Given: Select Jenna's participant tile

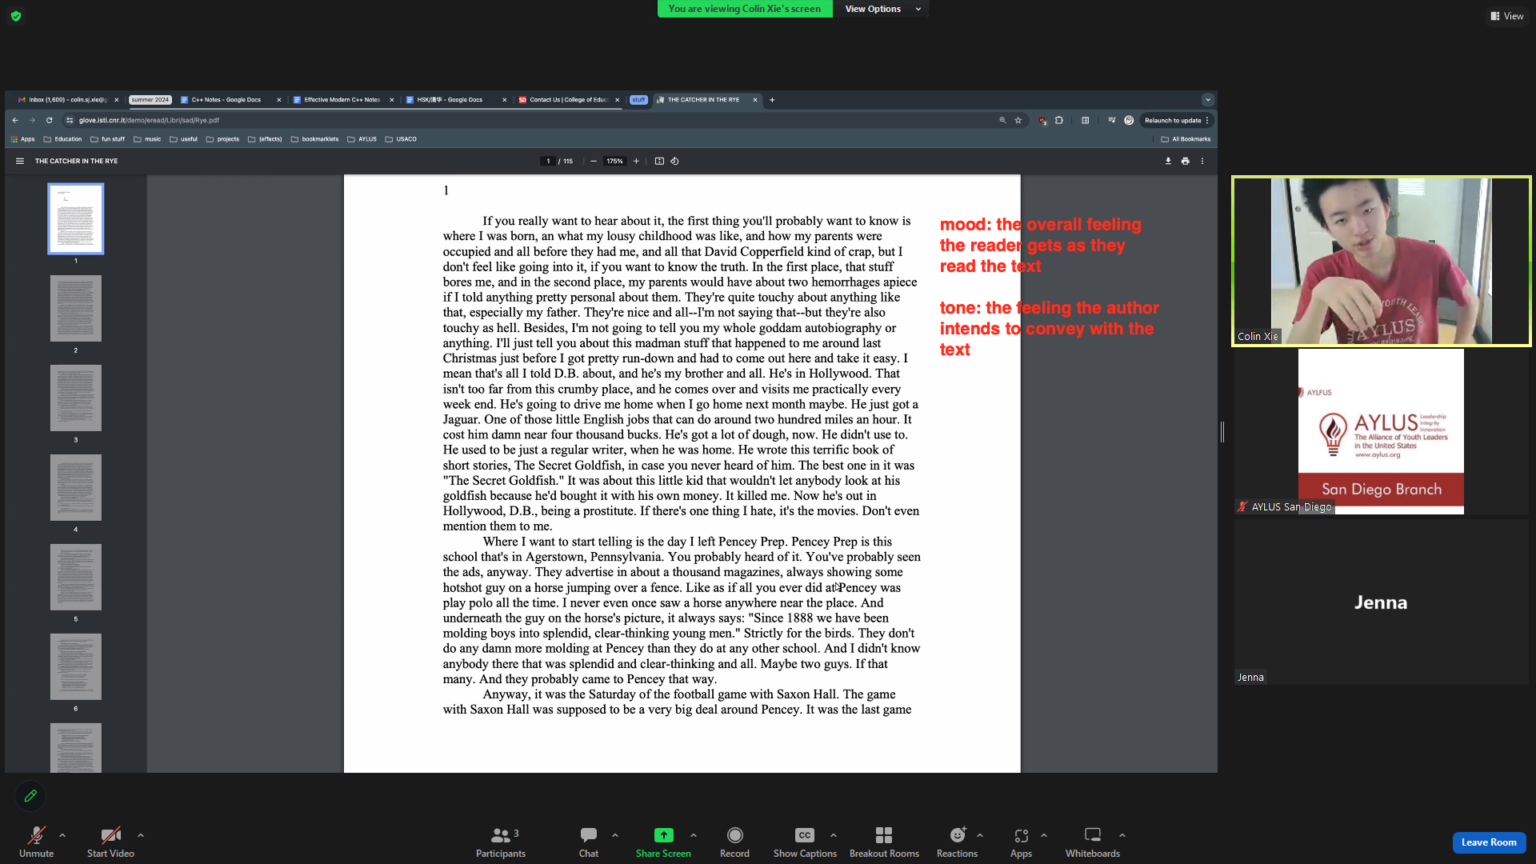Looking at the screenshot, I should click(1381, 602).
